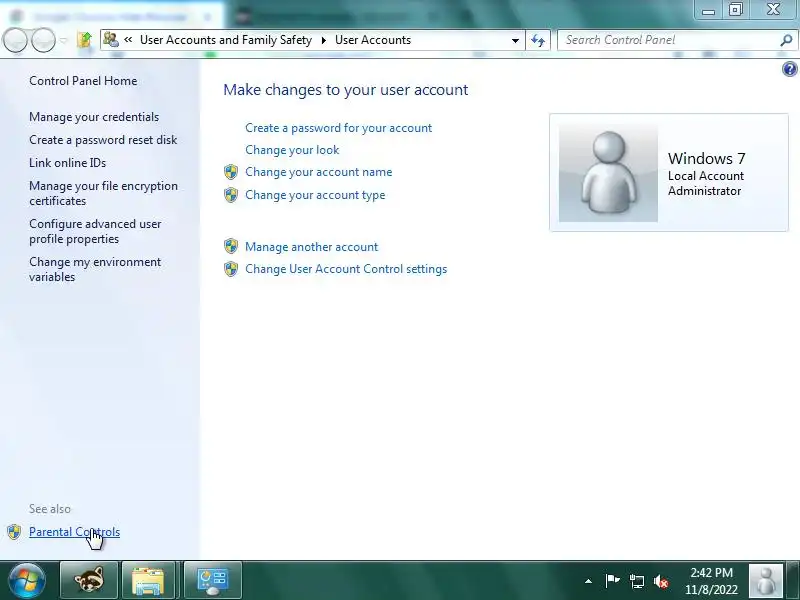Open Change User Account Control settings
This screenshot has height=600, width=800.
(x=346, y=269)
